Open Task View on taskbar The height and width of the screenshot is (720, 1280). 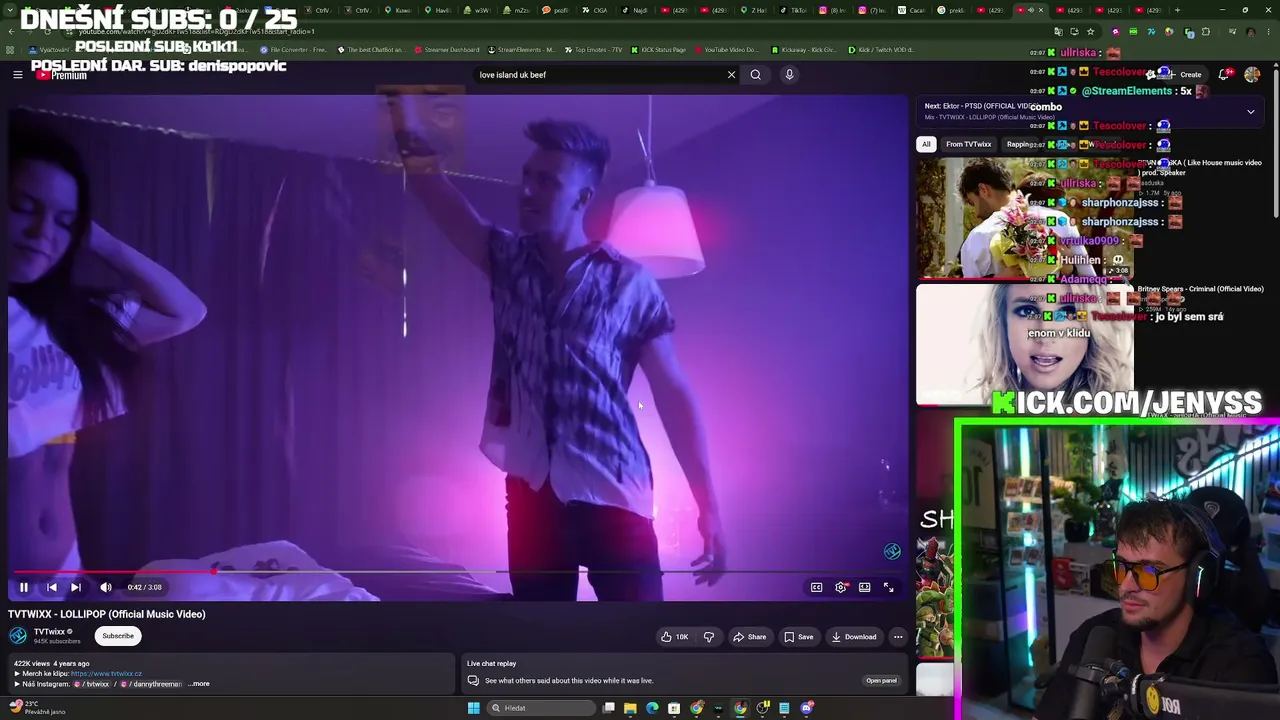pos(608,708)
